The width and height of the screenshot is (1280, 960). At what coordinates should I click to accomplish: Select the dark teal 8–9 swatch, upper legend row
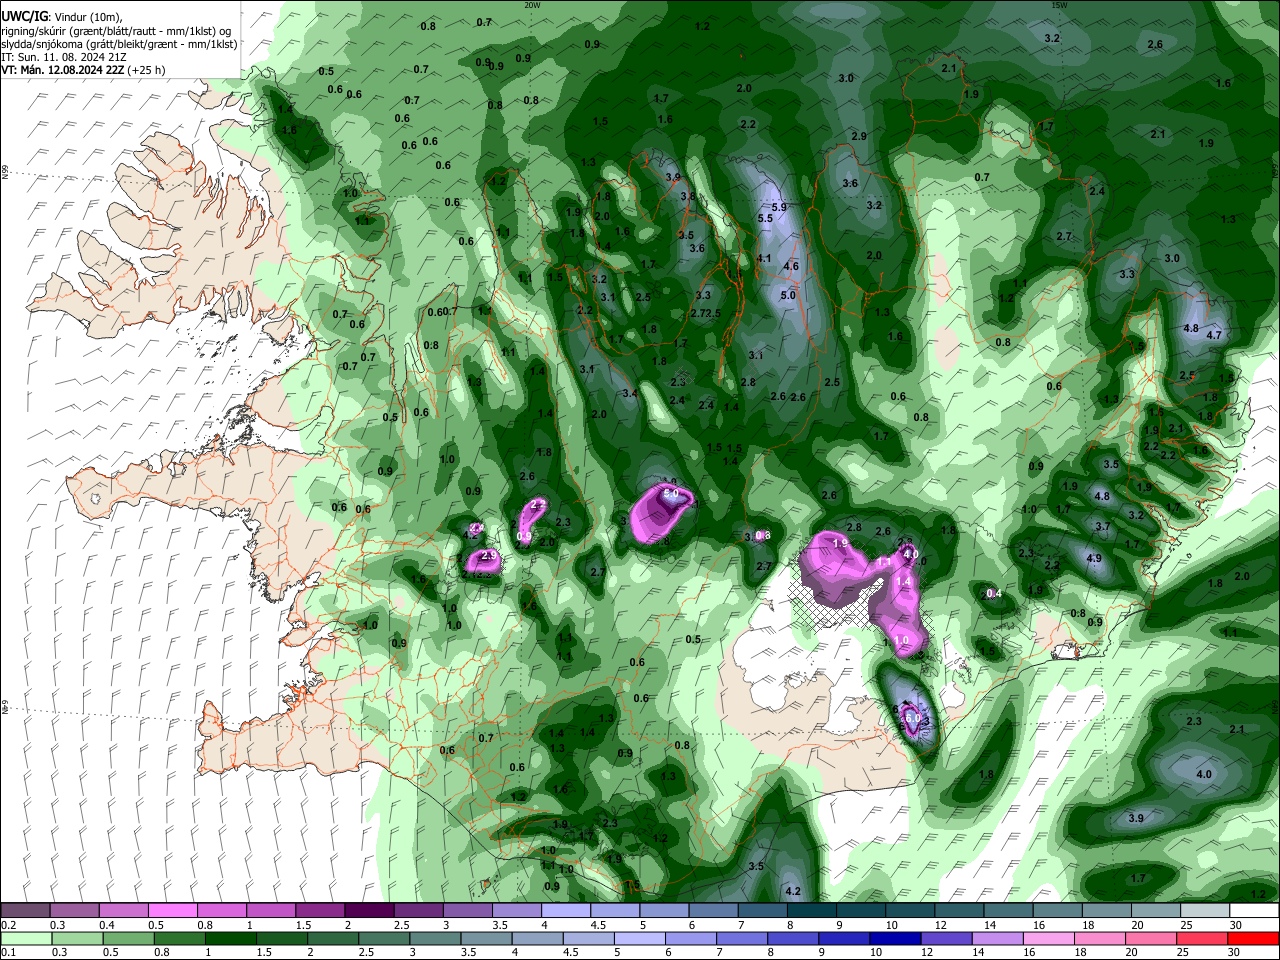coord(811,911)
